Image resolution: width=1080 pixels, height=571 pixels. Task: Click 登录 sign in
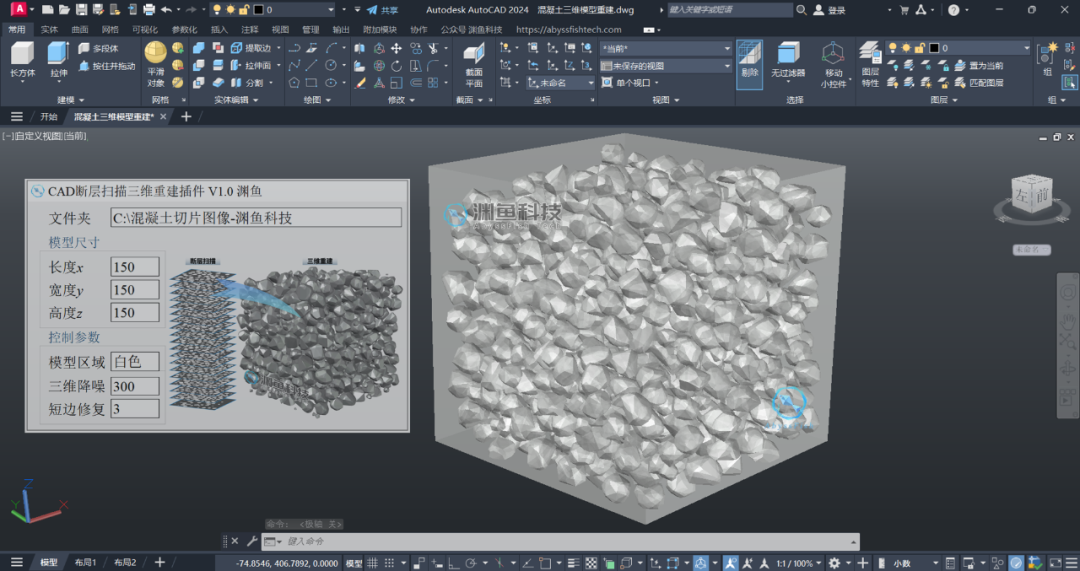click(x=829, y=10)
